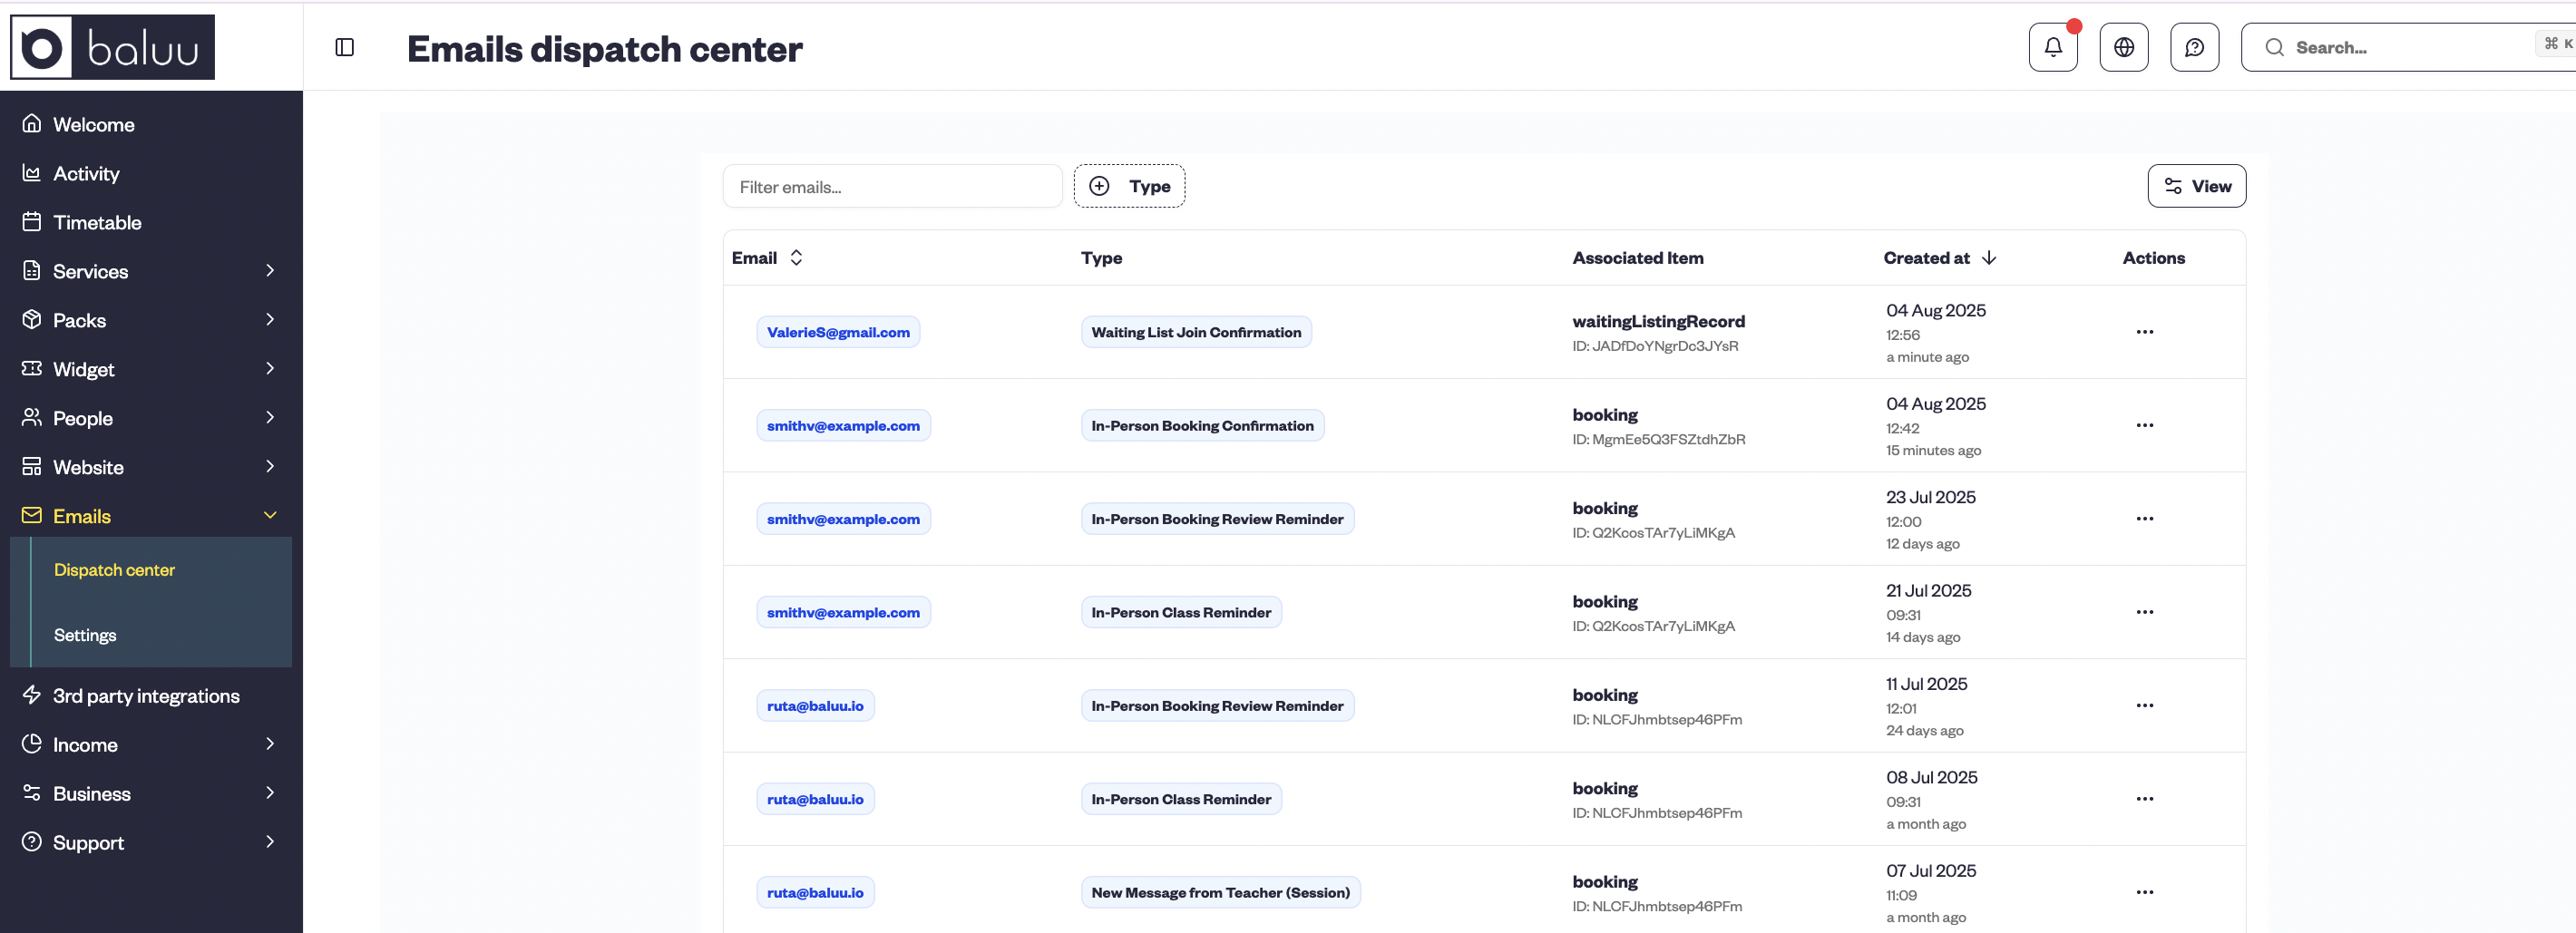This screenshot has height=933, width=2576.
Task: Click the Welcome home icon
Action: tap(32, 123)
